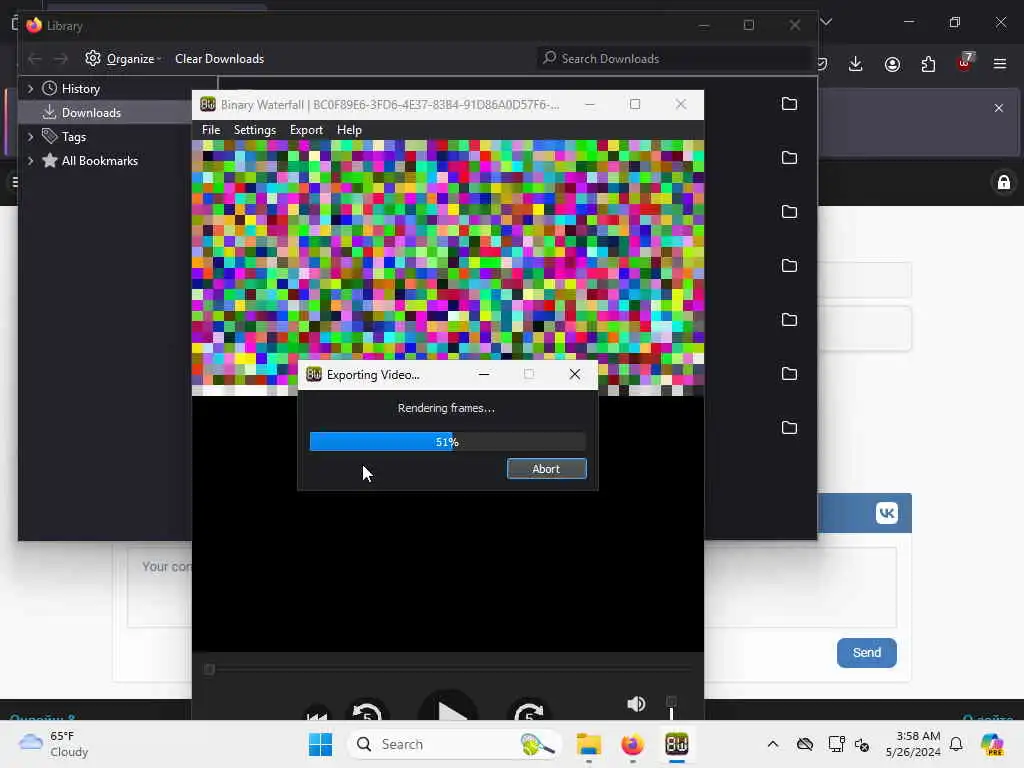Click Clear Downloads in Library toolbar

coord(219,59)
